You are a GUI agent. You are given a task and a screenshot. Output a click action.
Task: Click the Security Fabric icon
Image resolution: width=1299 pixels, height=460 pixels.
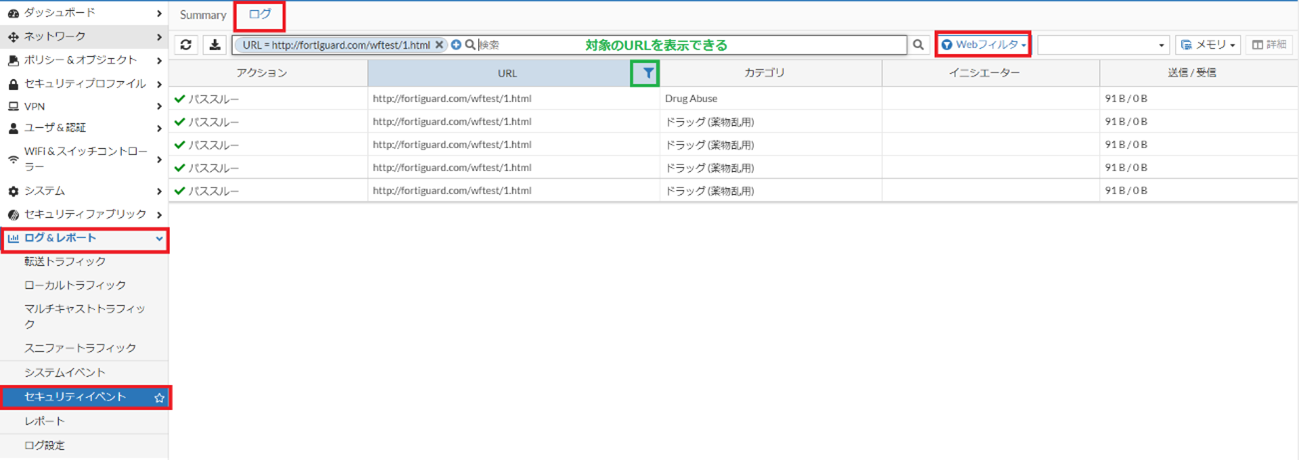13,215
